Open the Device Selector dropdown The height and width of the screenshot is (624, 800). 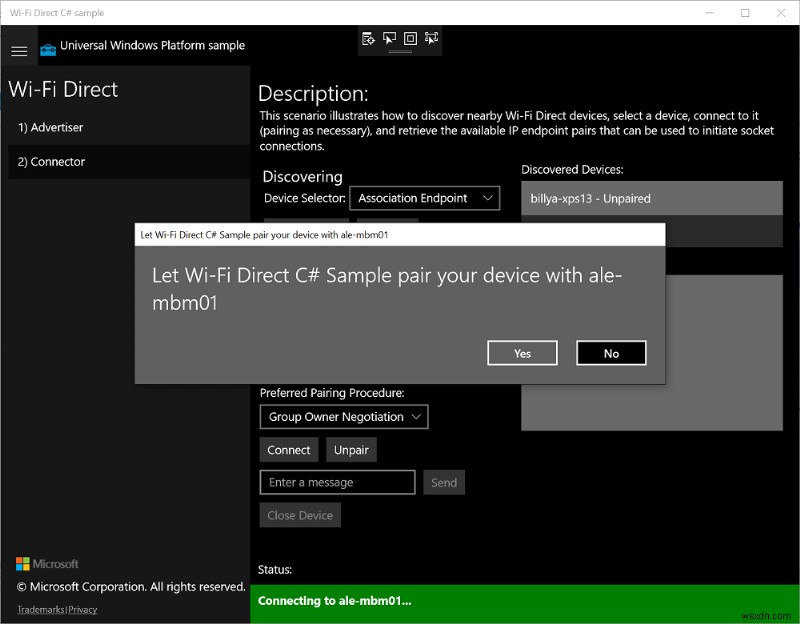click(x=424, y=197)
